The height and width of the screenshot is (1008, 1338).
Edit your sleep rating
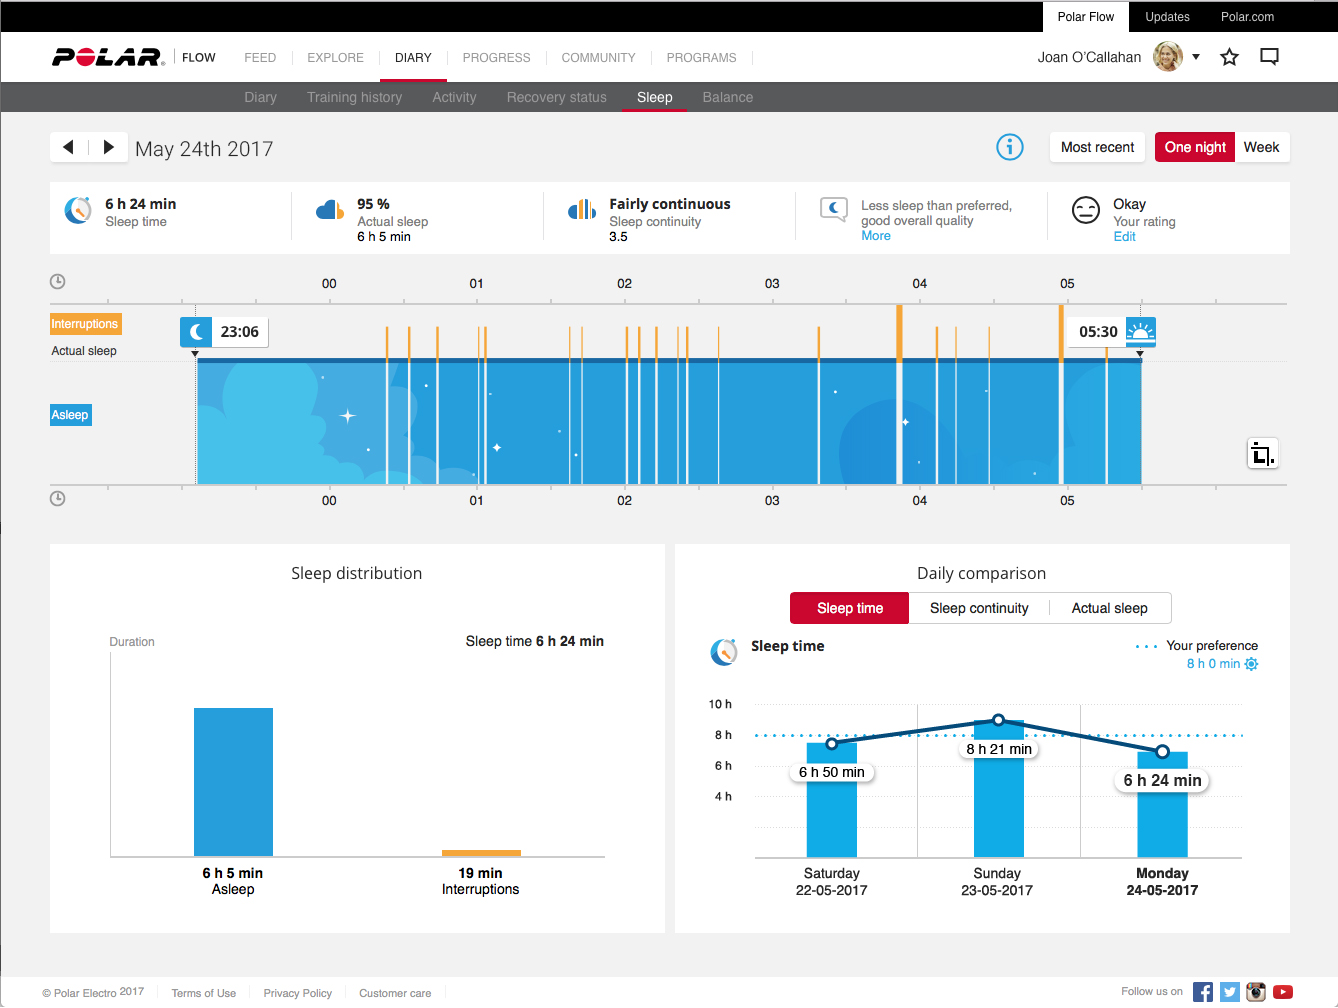1124,237
